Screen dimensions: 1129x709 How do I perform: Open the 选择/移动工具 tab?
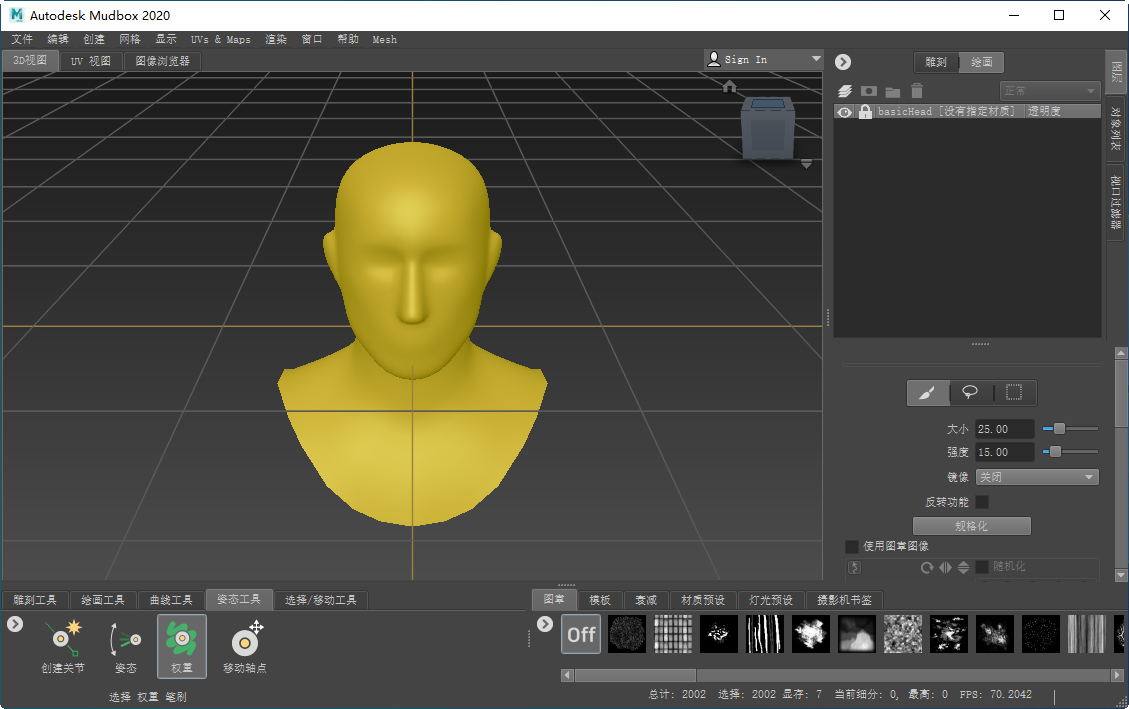point(320,600)
